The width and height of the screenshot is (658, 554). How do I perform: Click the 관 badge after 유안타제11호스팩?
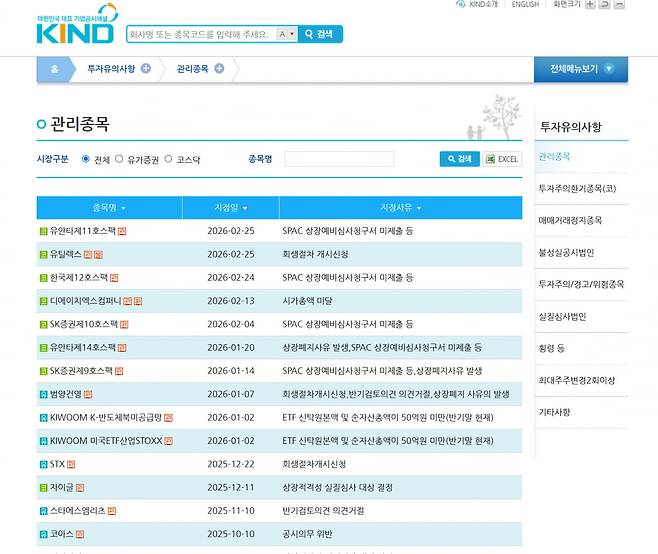122,231
